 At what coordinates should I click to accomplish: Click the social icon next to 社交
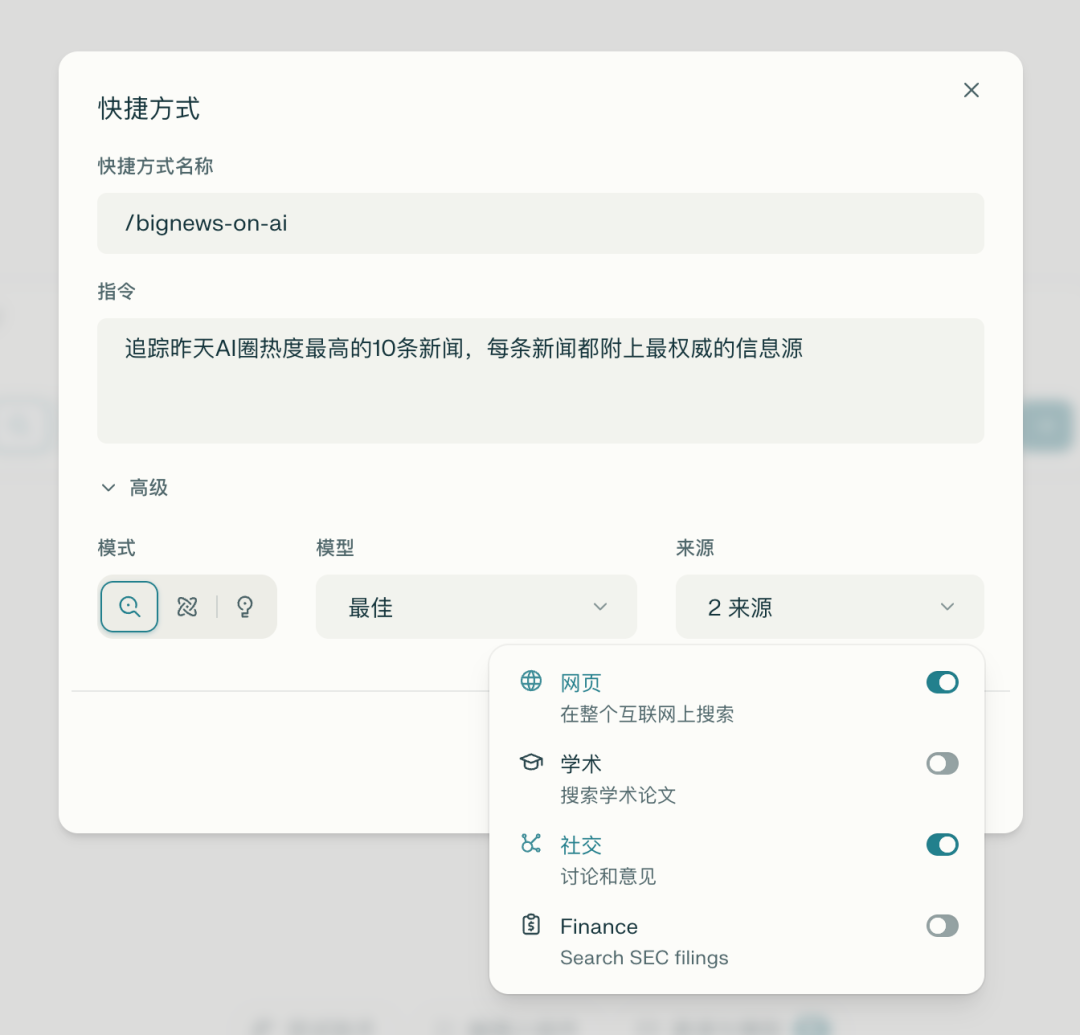pyautogui.click(x=533, y=844)
